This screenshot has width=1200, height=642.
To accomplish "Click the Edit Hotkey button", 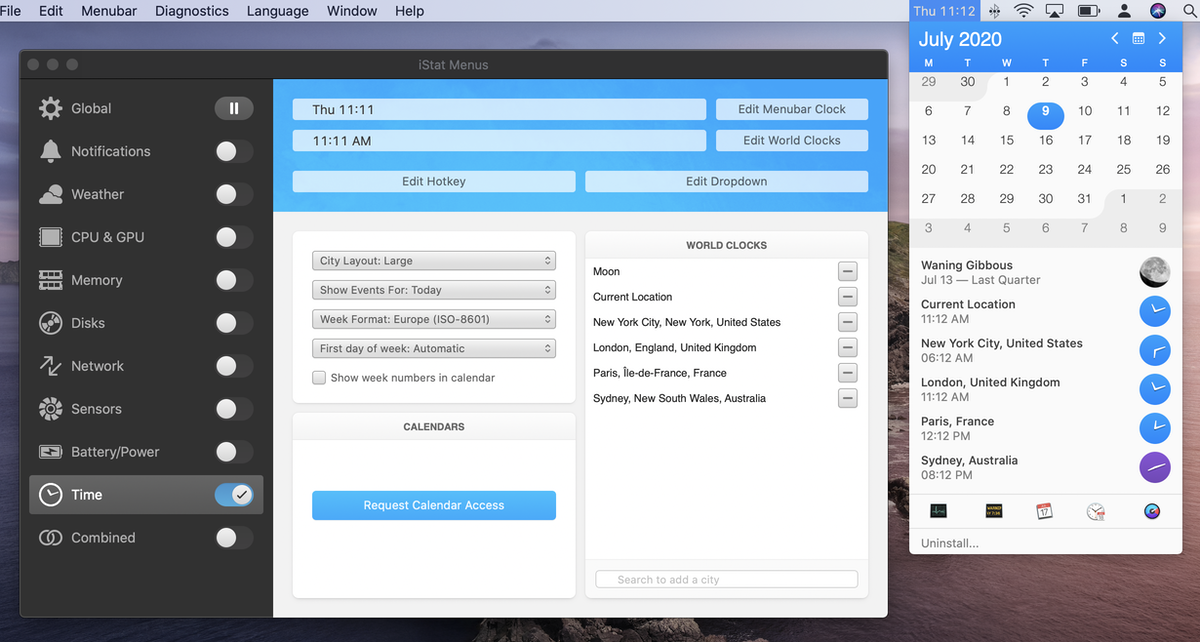I will [x=434, y=181].
